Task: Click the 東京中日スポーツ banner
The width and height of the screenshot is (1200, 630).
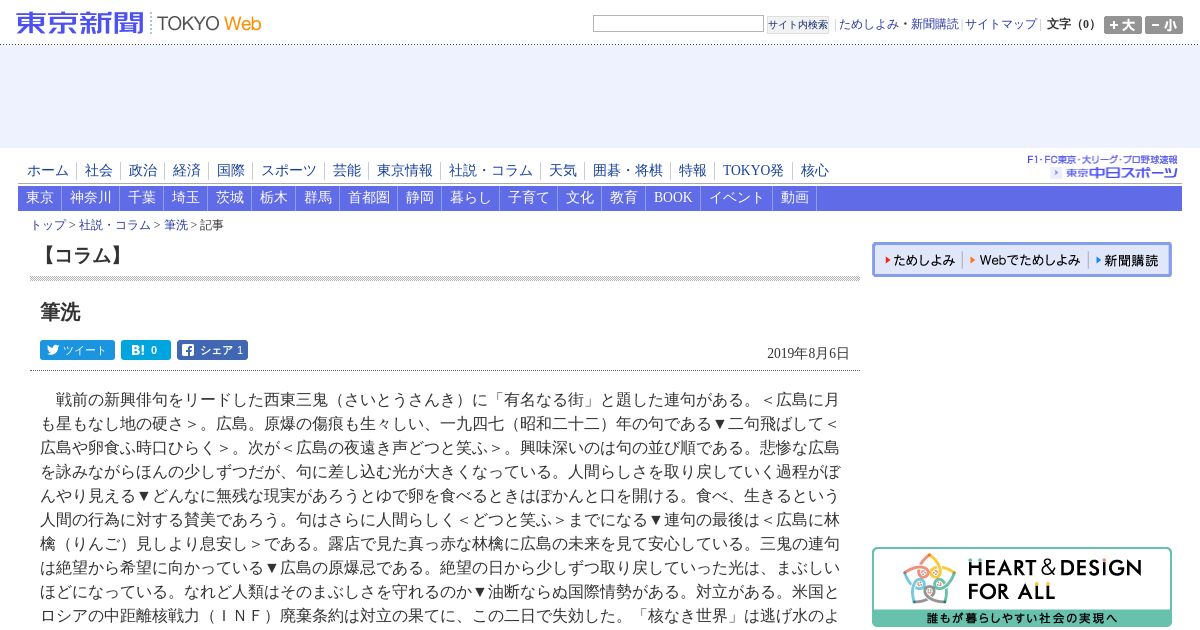Action: 1102,167
